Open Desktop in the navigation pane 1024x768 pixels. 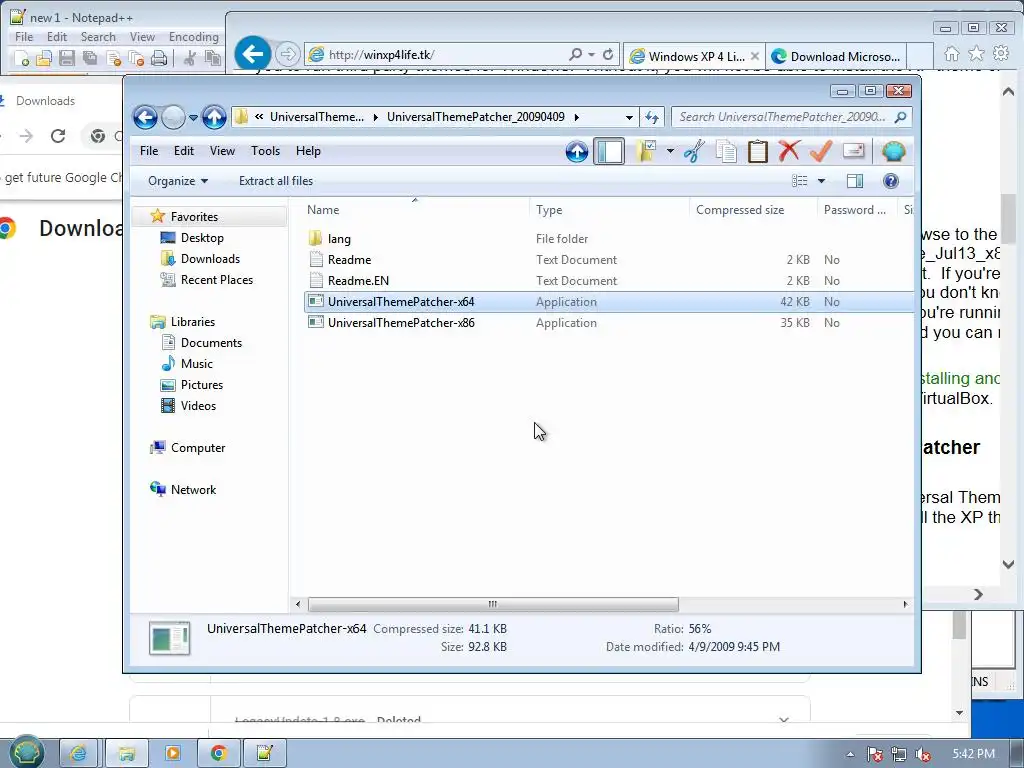[x=202, y=238]
